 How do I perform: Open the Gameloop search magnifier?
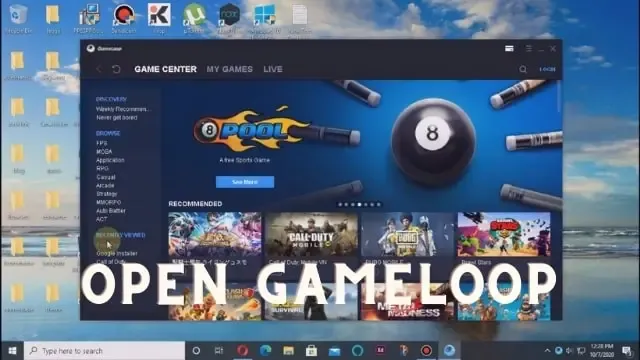(x=523, y=69)
